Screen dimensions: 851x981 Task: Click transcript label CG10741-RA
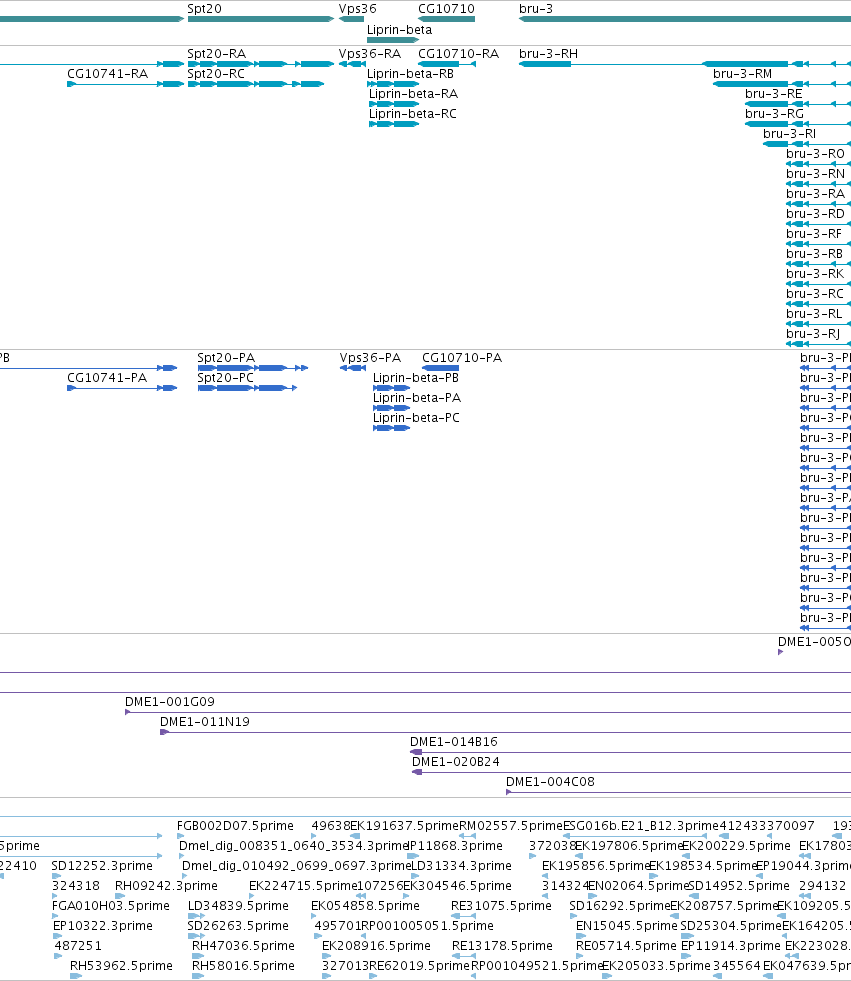tap(108, 74)
